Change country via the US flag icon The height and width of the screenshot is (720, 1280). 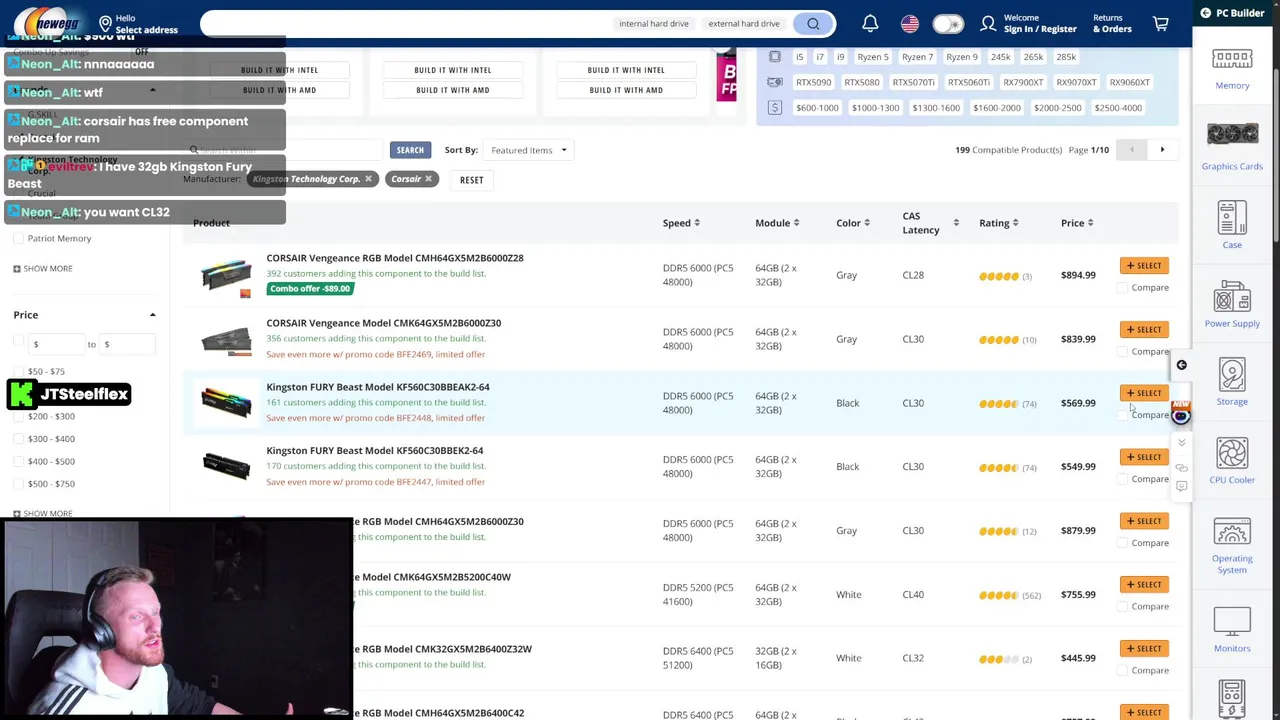click(909, 23)
